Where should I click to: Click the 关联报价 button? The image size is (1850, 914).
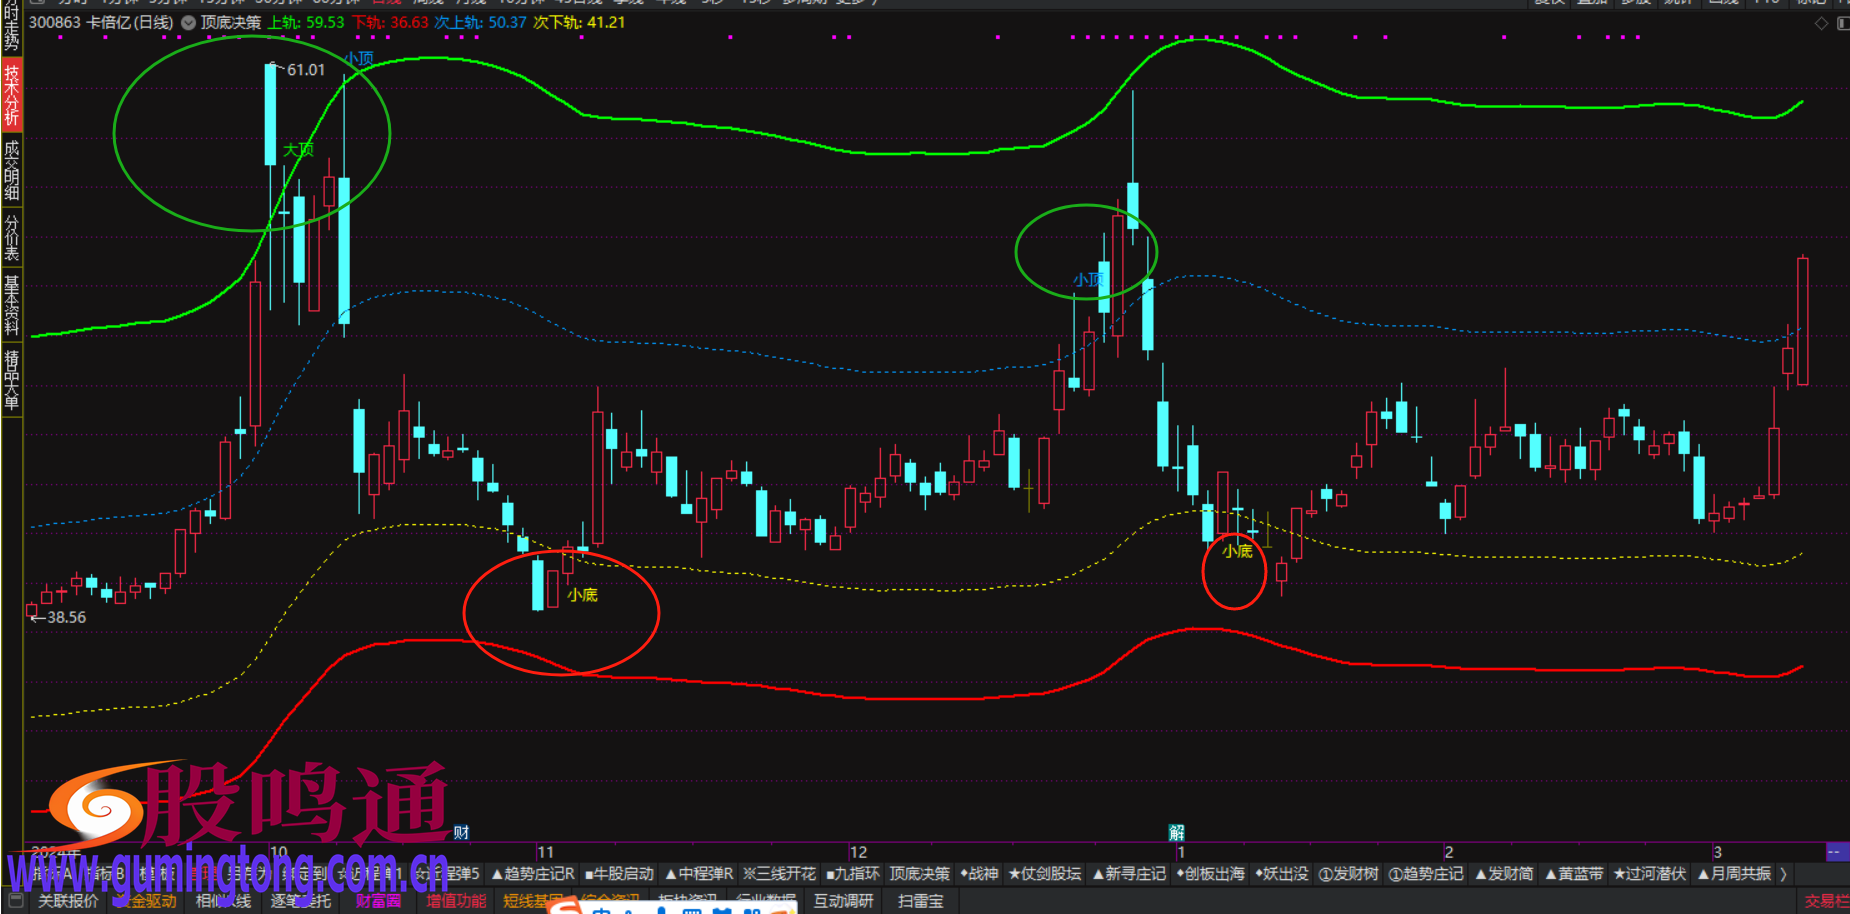(x=68, y=901)
